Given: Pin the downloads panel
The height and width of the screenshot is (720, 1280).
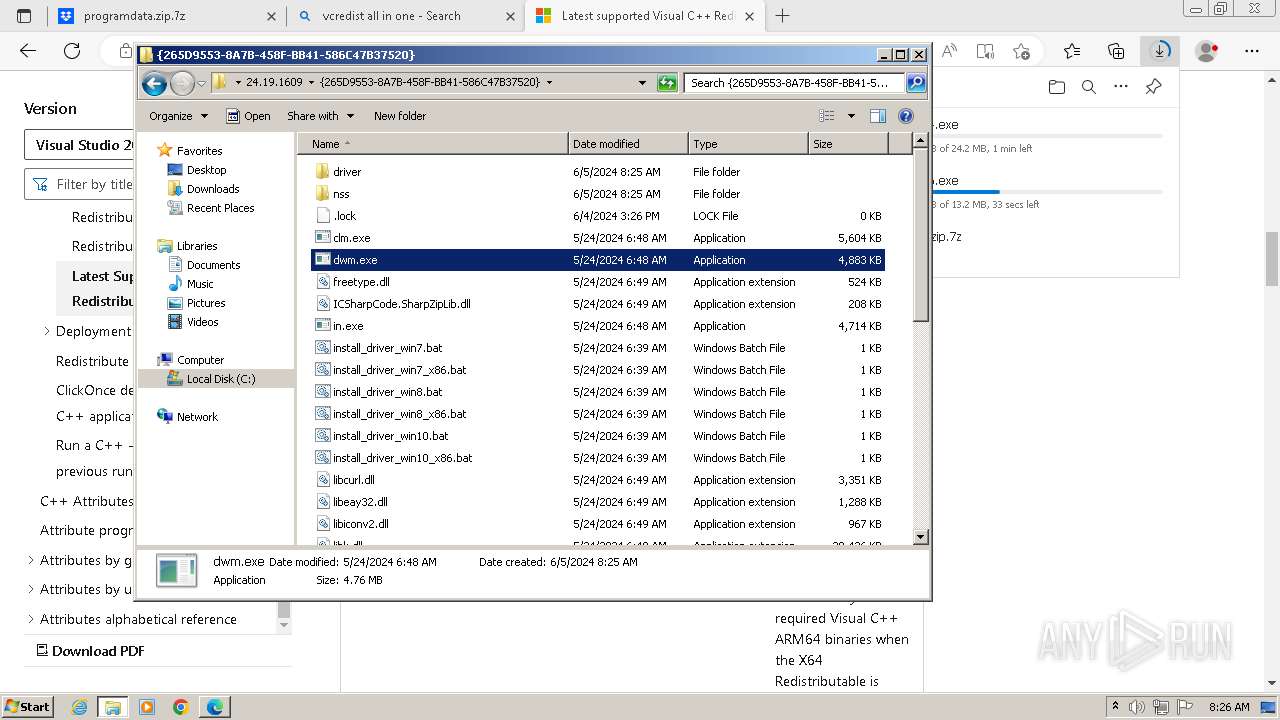Looking at the screenshot, I should (x=1153, y=87).
